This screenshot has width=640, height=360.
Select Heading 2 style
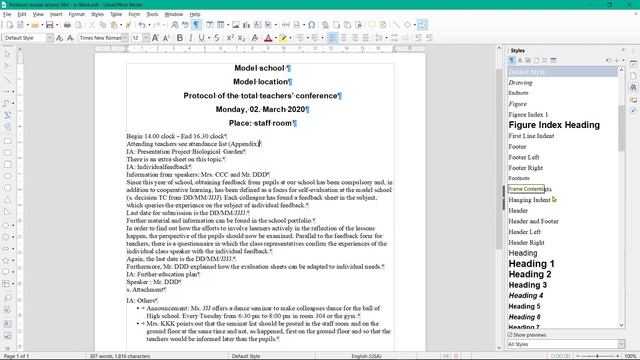[x=530, y=274]
